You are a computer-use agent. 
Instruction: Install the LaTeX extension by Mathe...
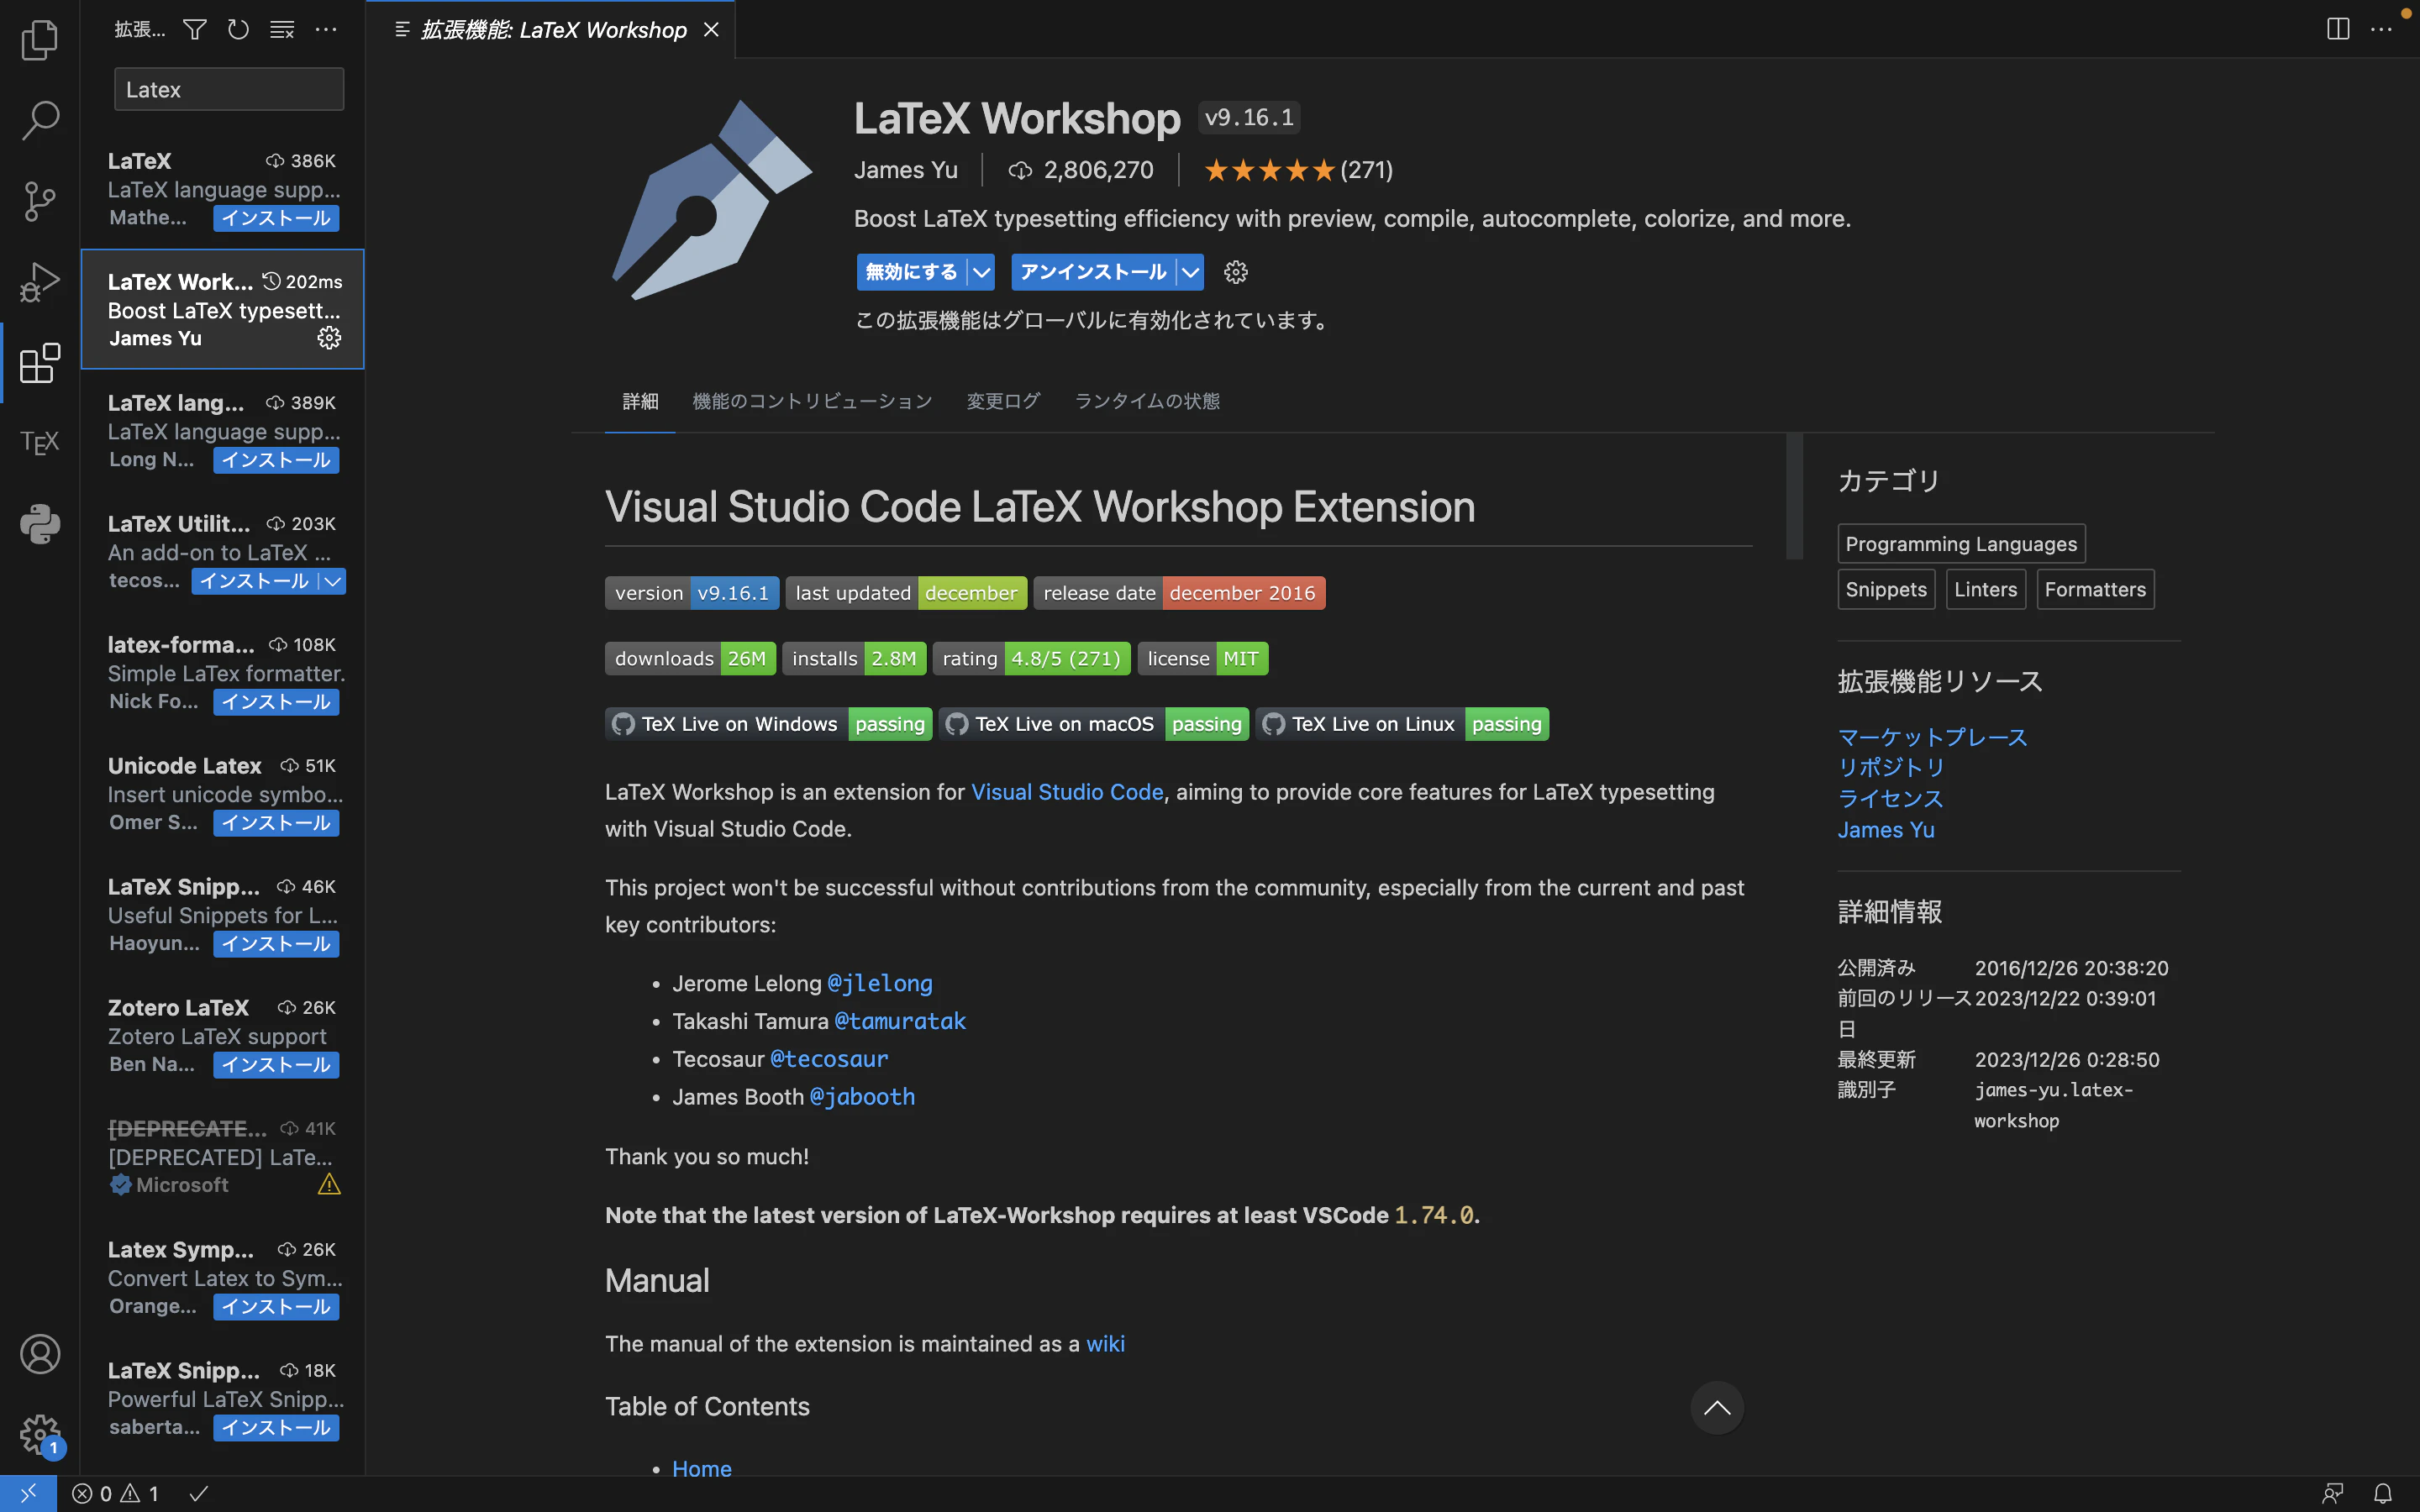click(276, 218)
